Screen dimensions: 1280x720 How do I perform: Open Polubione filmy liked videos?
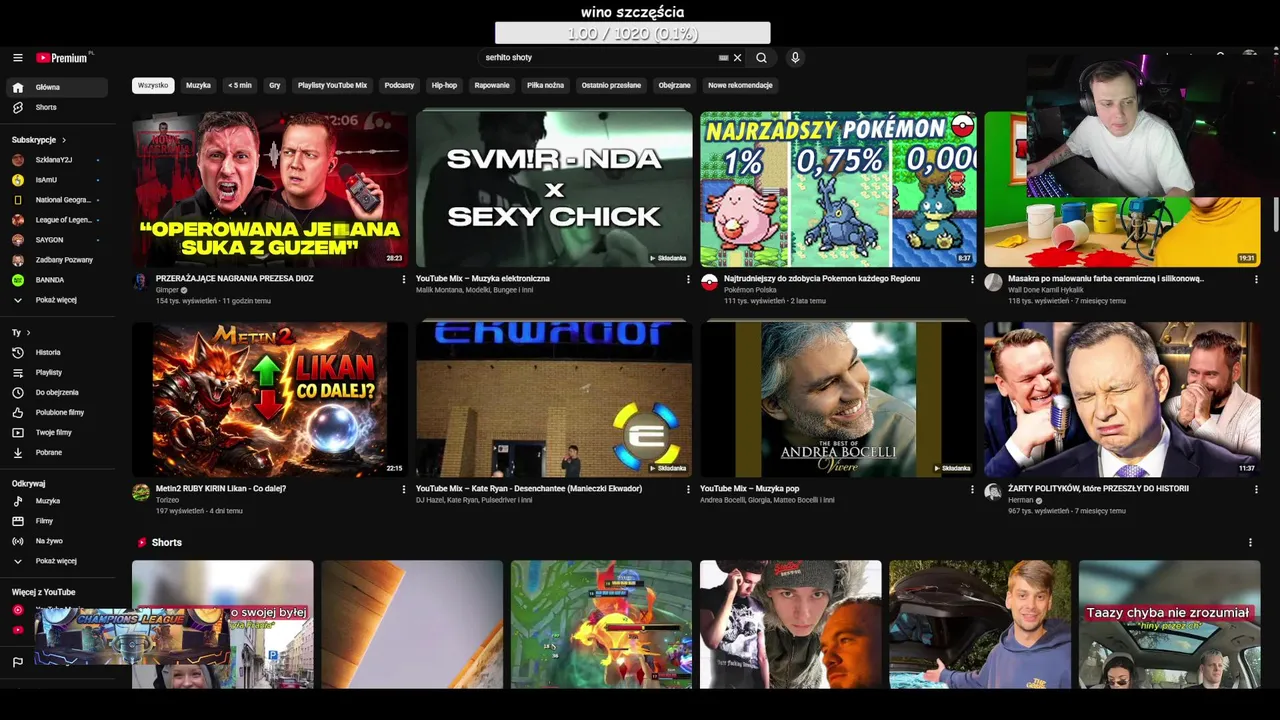pyautogui.click(x=59, y=412)
